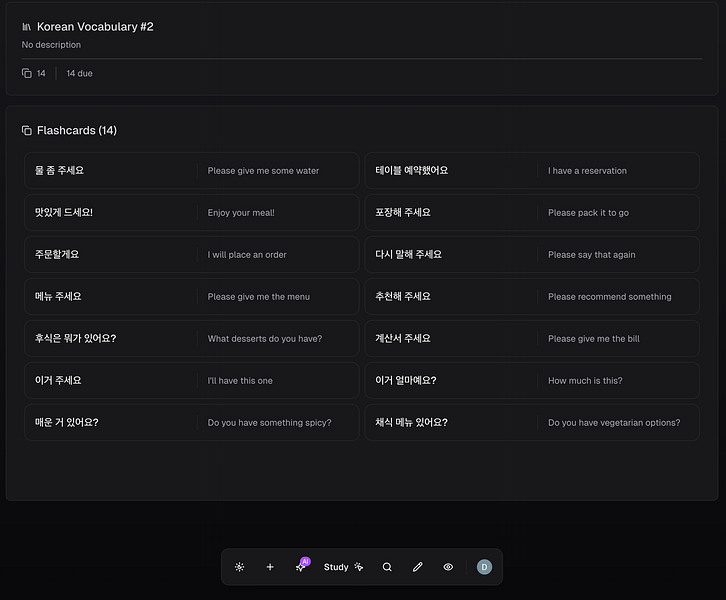
Task: Click the plus icon to add a flashcard
Action: point(270,567)
